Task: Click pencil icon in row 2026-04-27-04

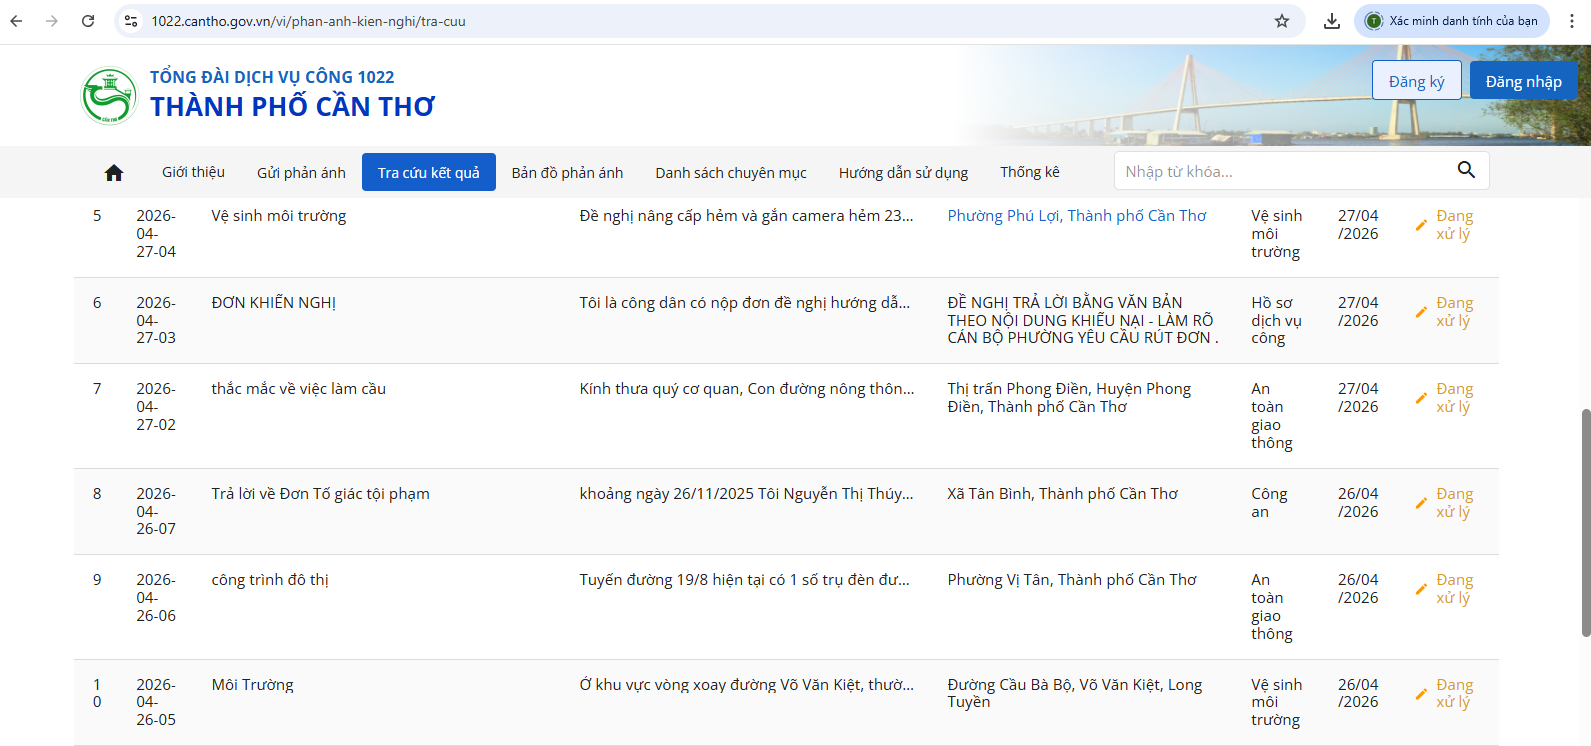Action: [1421, 225]
